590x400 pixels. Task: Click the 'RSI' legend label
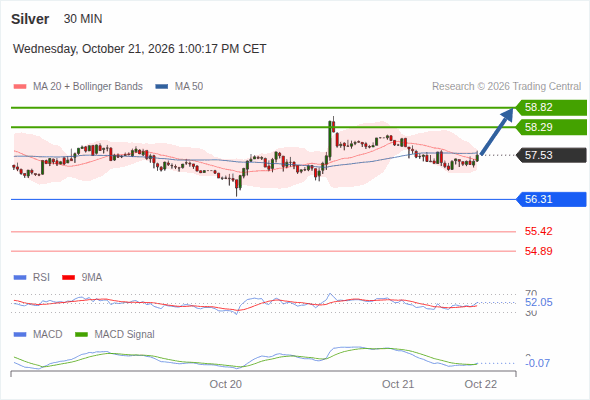click(41, 278)
